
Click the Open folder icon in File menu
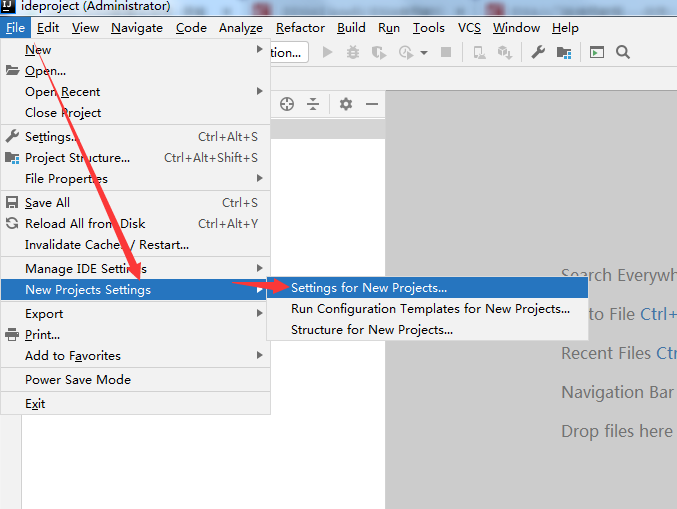pos(13,70)
